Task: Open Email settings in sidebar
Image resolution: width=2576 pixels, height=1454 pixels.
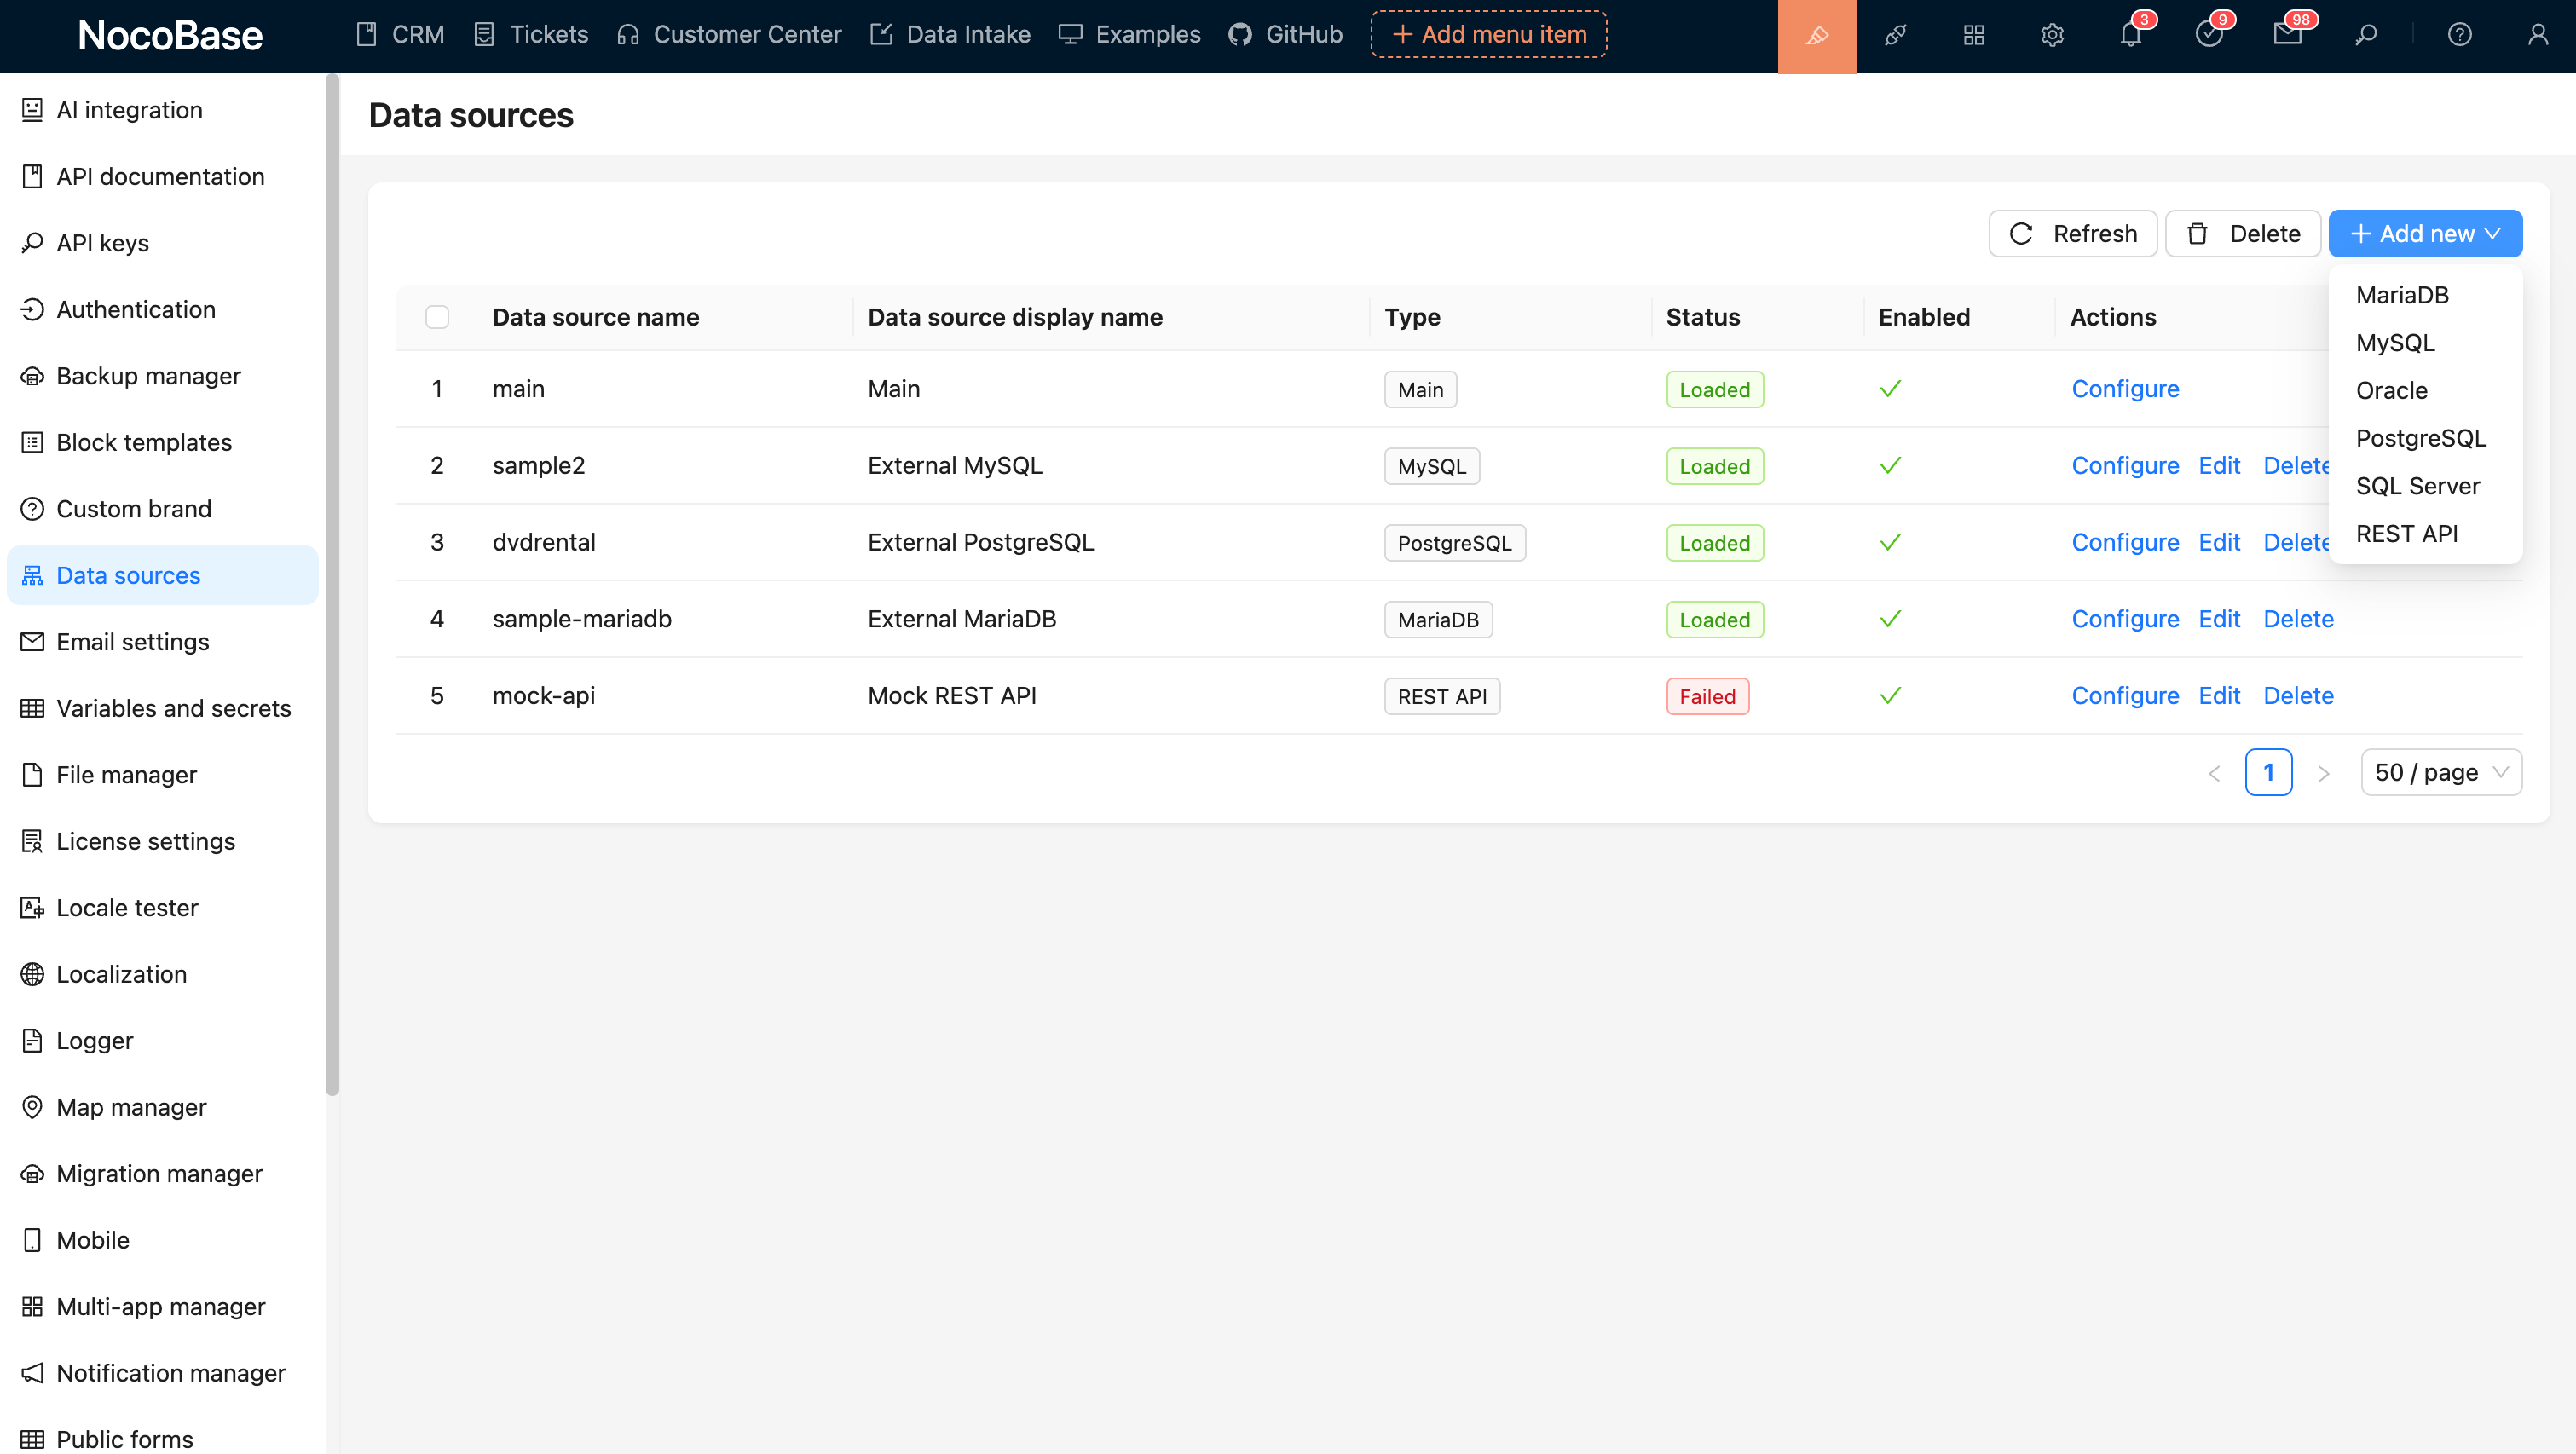Action: (163, 642)
